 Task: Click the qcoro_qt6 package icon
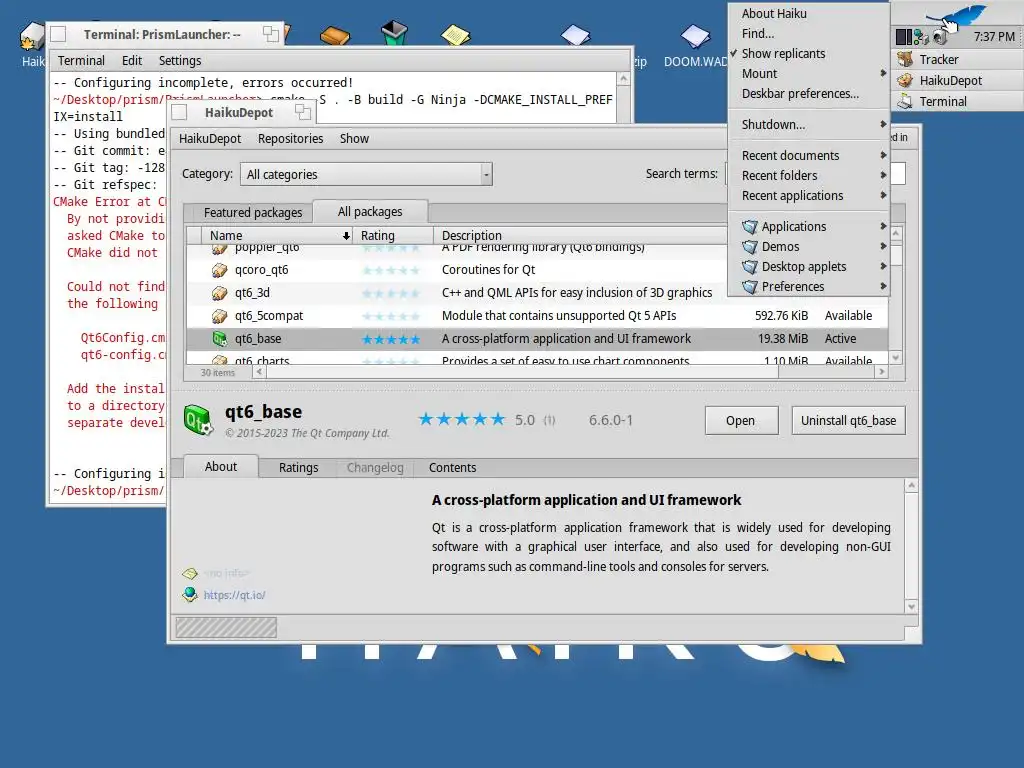coord(219,270)
